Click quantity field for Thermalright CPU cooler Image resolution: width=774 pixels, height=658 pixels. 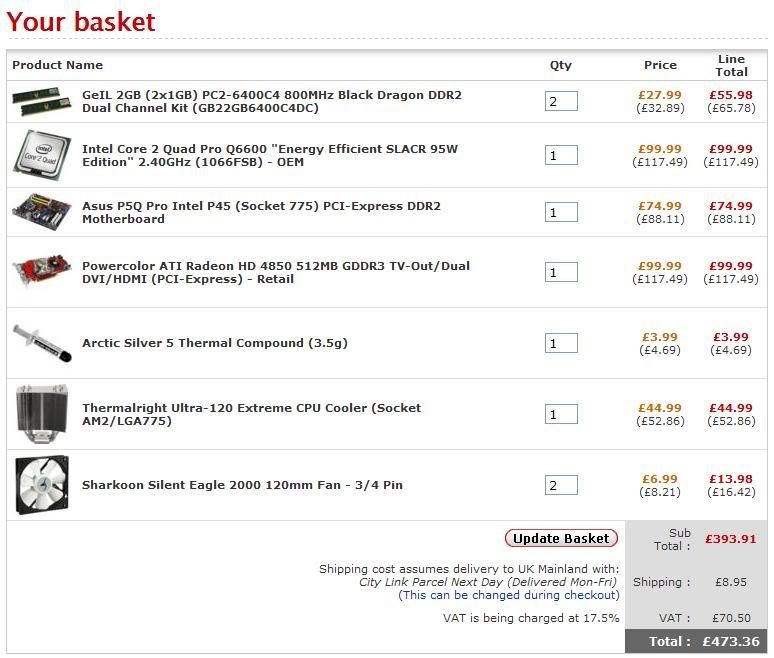pos(561,414)
